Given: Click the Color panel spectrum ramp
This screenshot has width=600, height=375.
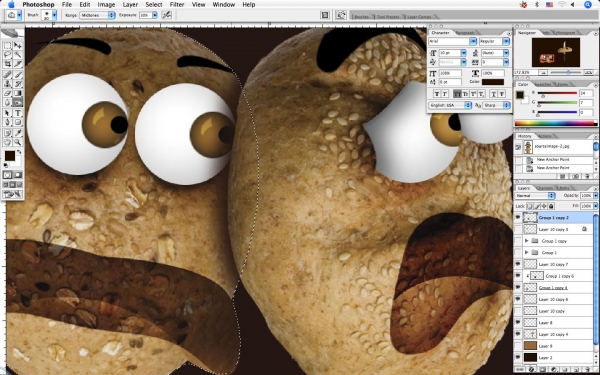Looking at the screenshot, I should tap(555, 123).
